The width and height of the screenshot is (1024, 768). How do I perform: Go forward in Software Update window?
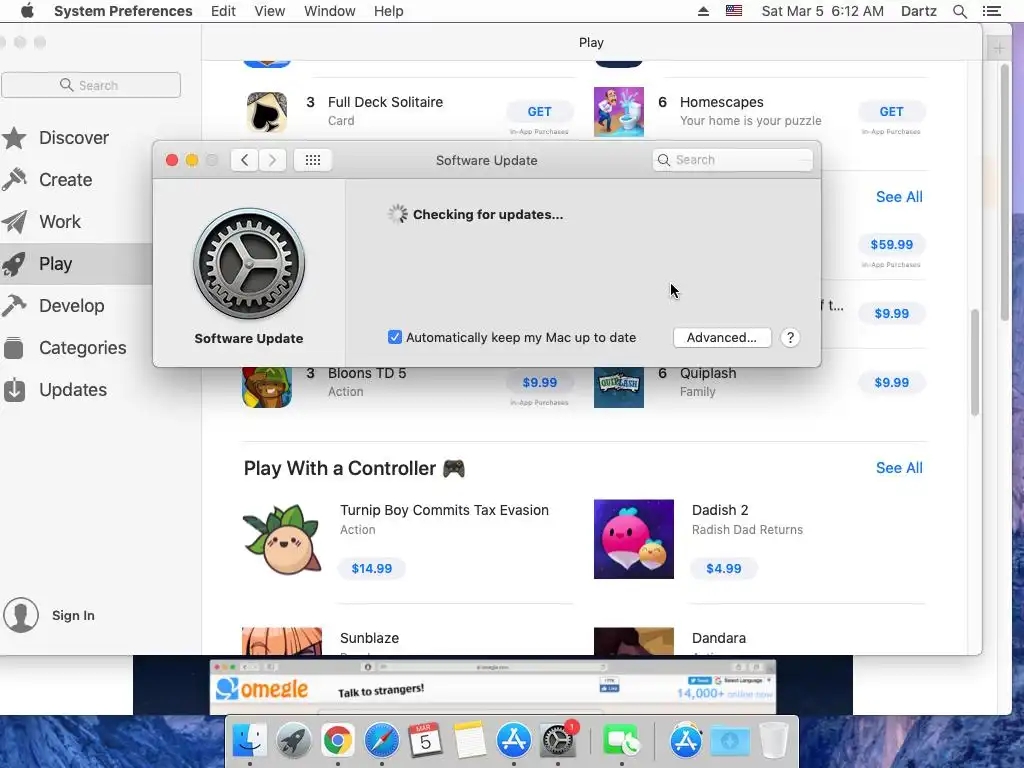[272, 160]
